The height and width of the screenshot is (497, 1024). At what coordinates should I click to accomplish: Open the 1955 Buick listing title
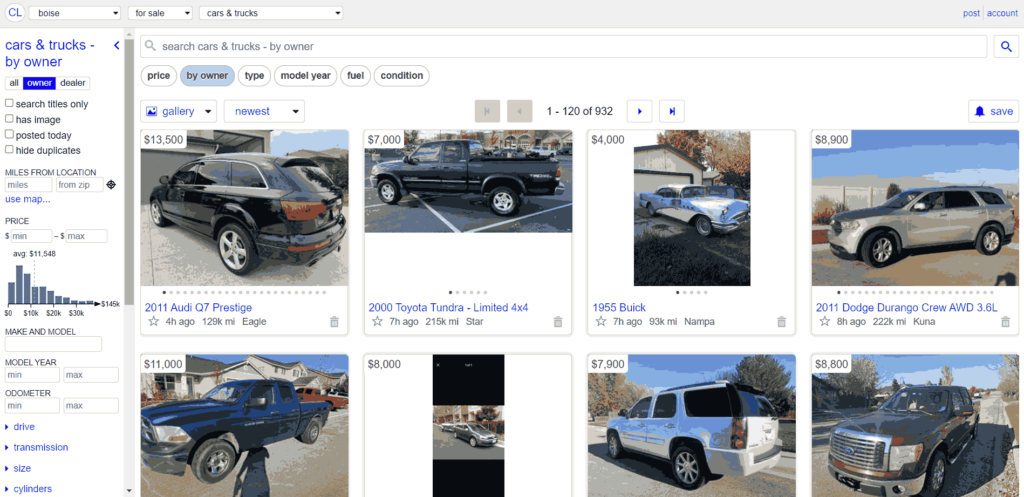pyautogui.click(x=619, y=308)
